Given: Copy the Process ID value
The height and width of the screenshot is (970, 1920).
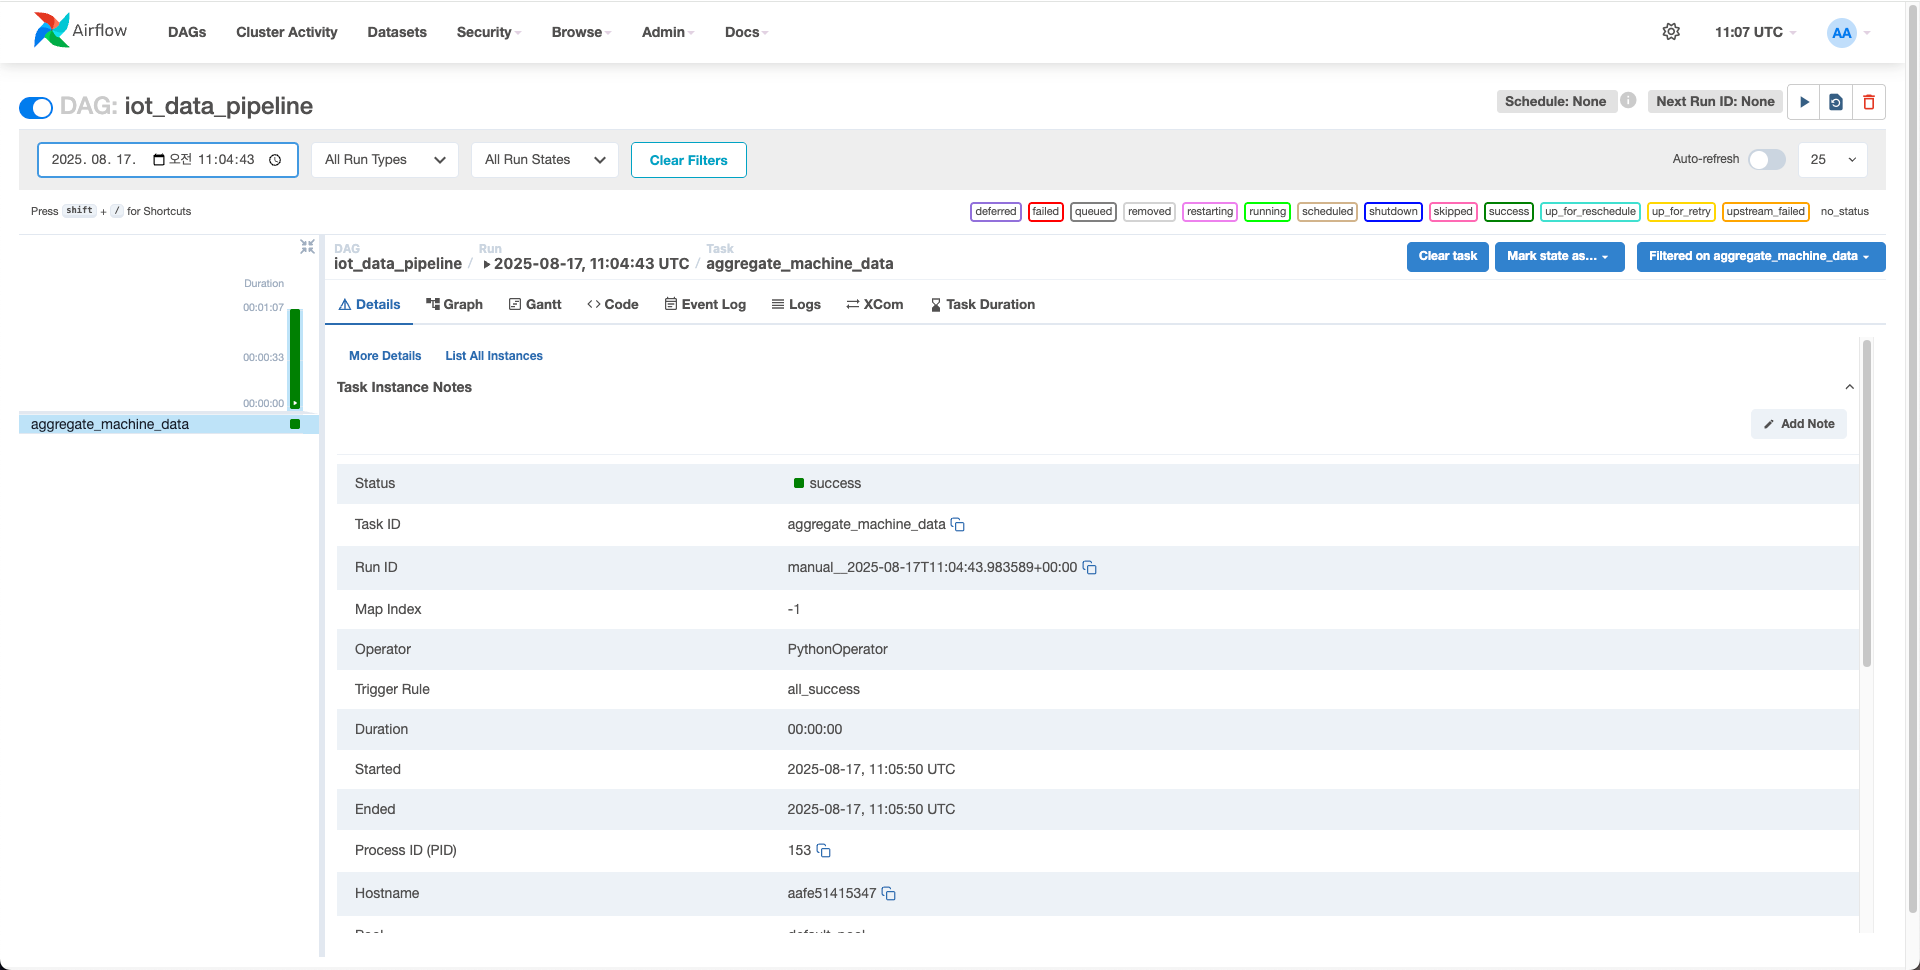Looking at the screenshot, I should tap(824, 851).
